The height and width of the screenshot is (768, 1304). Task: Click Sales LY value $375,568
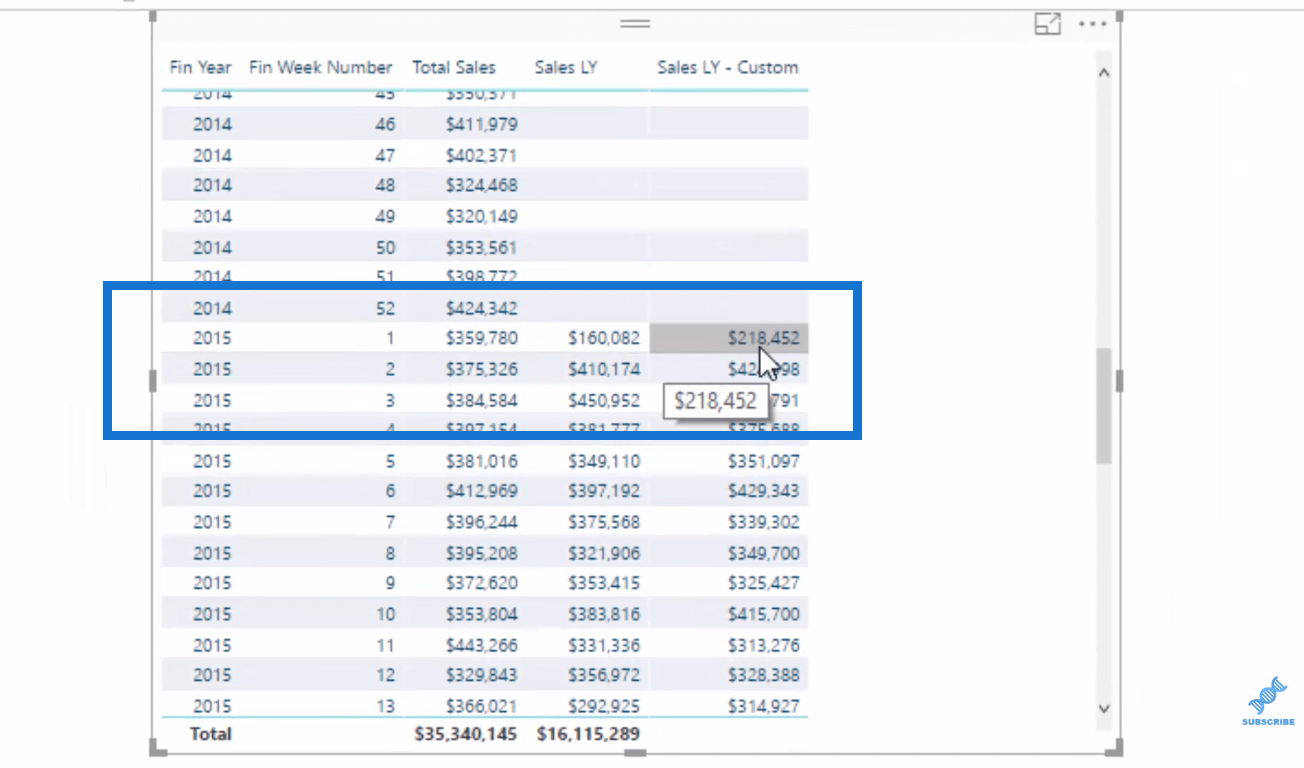tap(604, 522)
